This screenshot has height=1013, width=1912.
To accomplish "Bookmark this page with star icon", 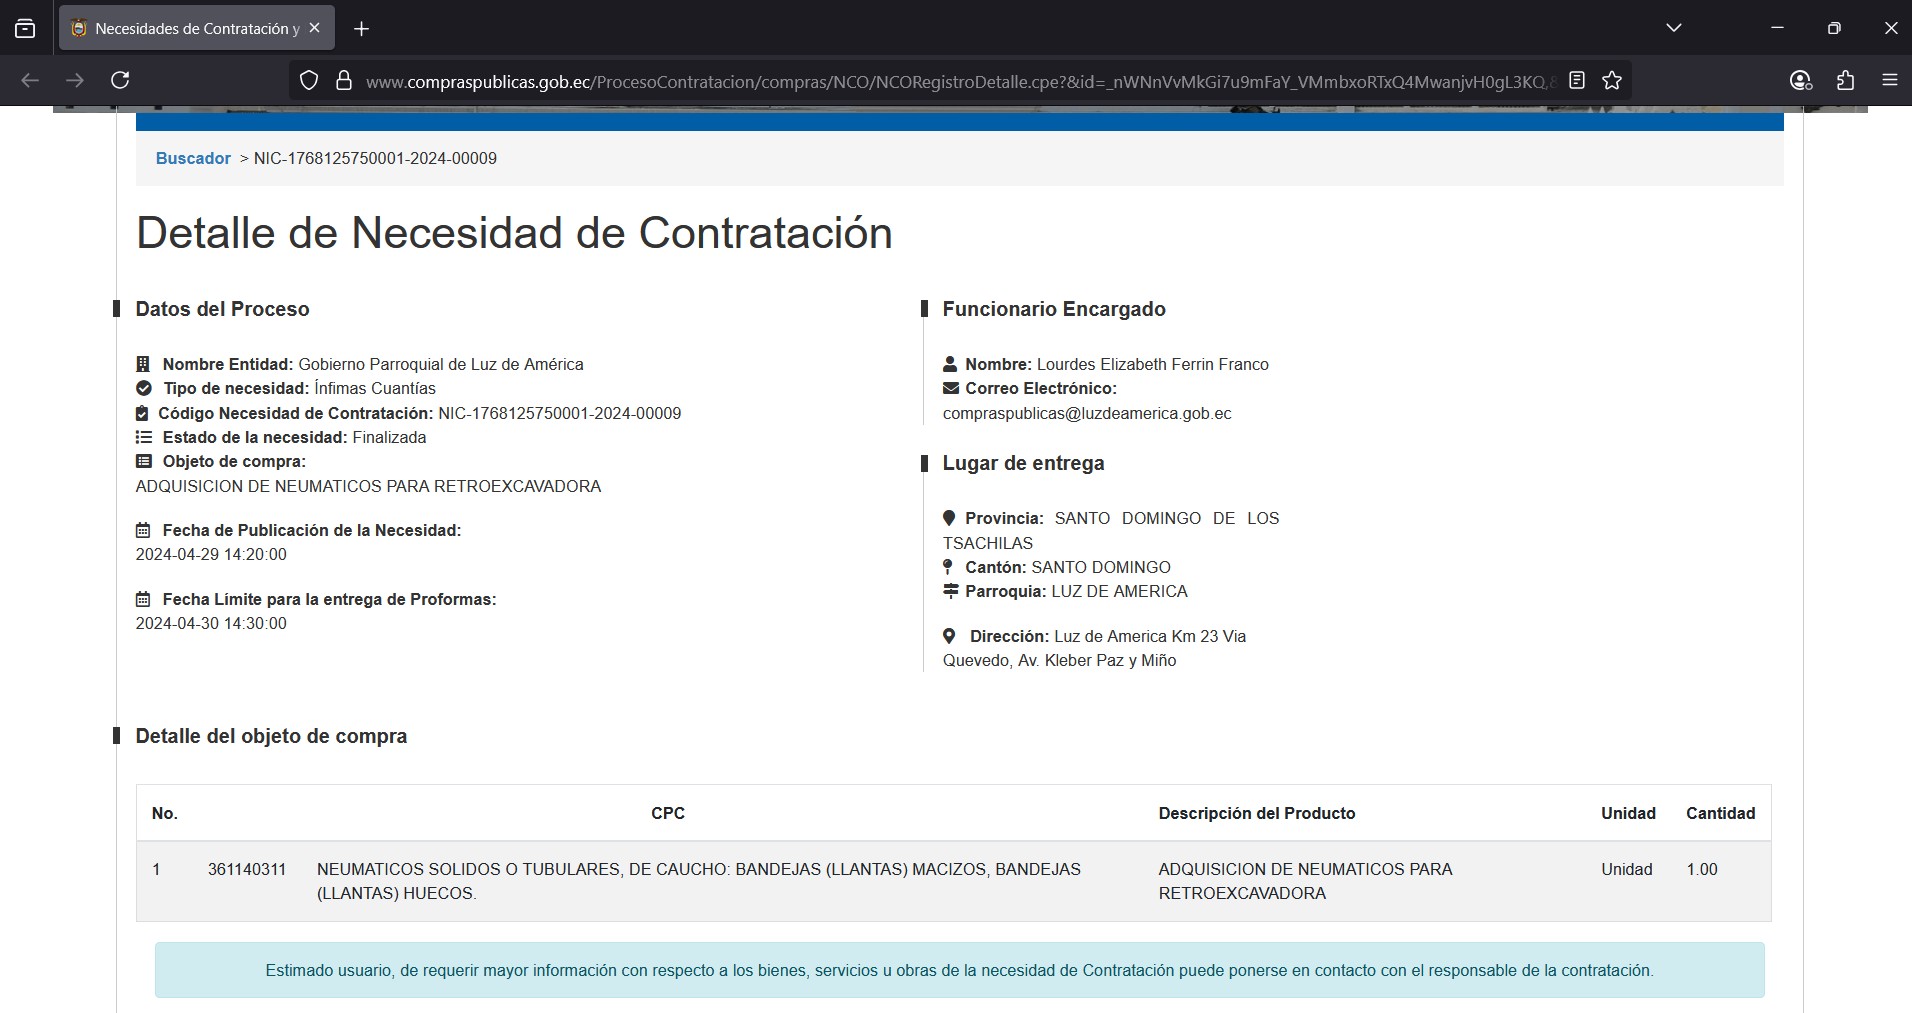I will (1611, 81).
